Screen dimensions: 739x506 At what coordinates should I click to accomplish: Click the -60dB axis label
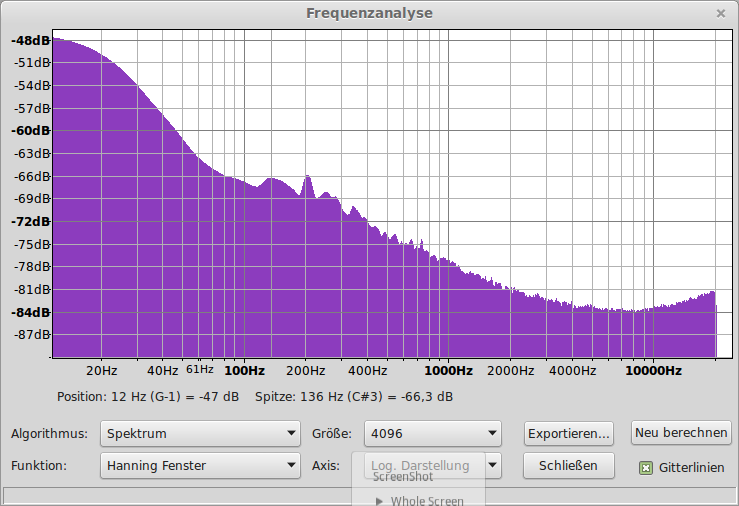pos(30,131)
